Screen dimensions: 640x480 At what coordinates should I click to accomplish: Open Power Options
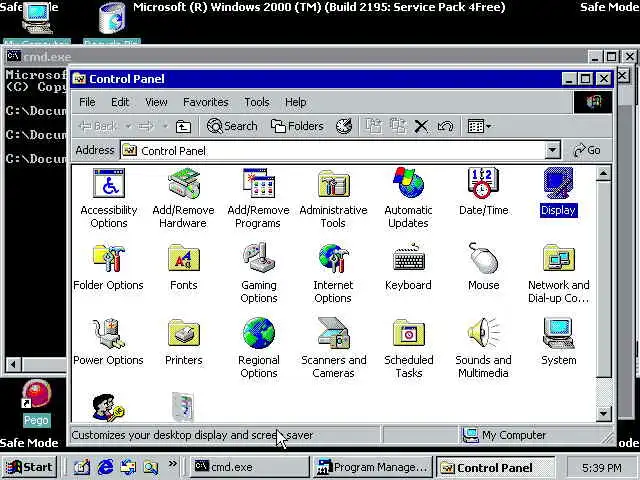click(x=109, y=342)
